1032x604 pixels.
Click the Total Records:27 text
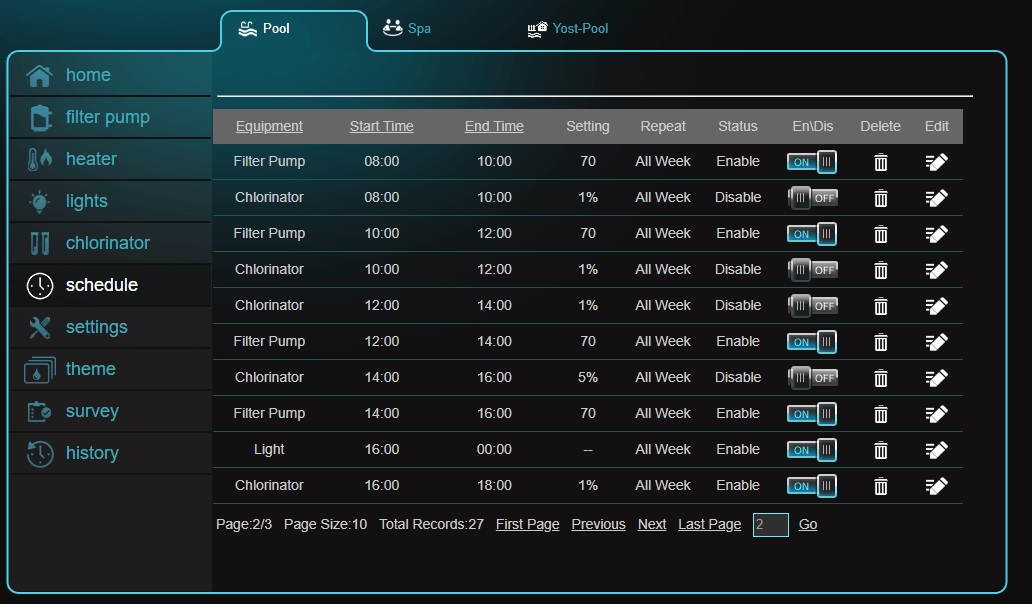[x=431, y=524]
